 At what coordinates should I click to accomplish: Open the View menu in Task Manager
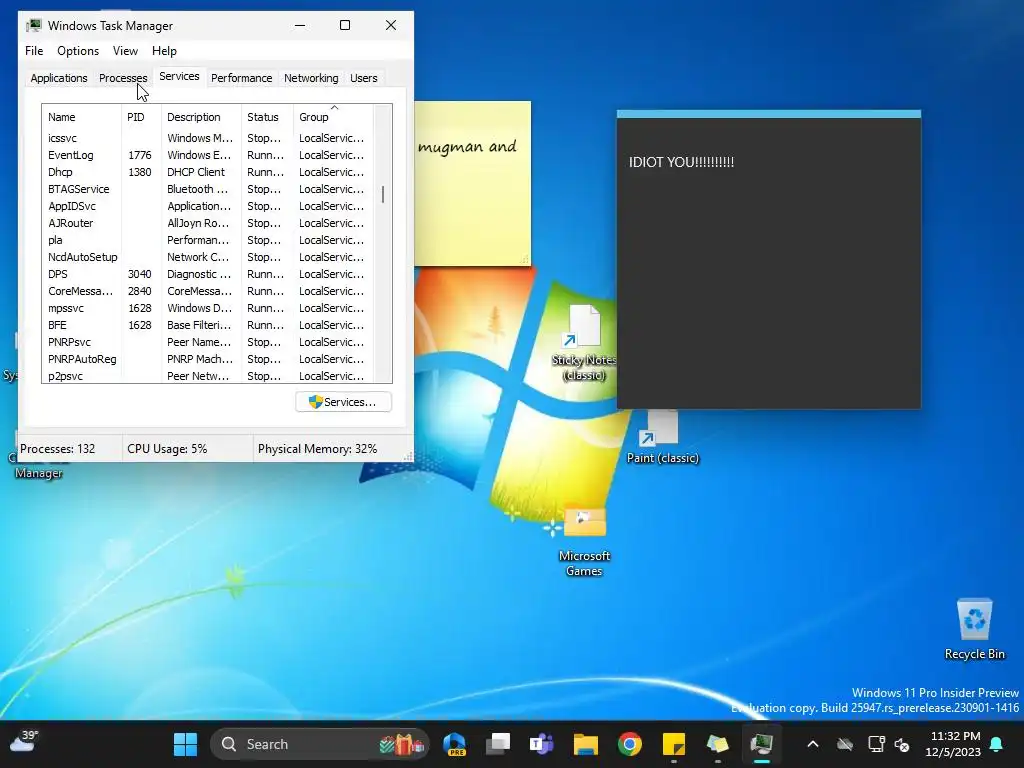125,51
